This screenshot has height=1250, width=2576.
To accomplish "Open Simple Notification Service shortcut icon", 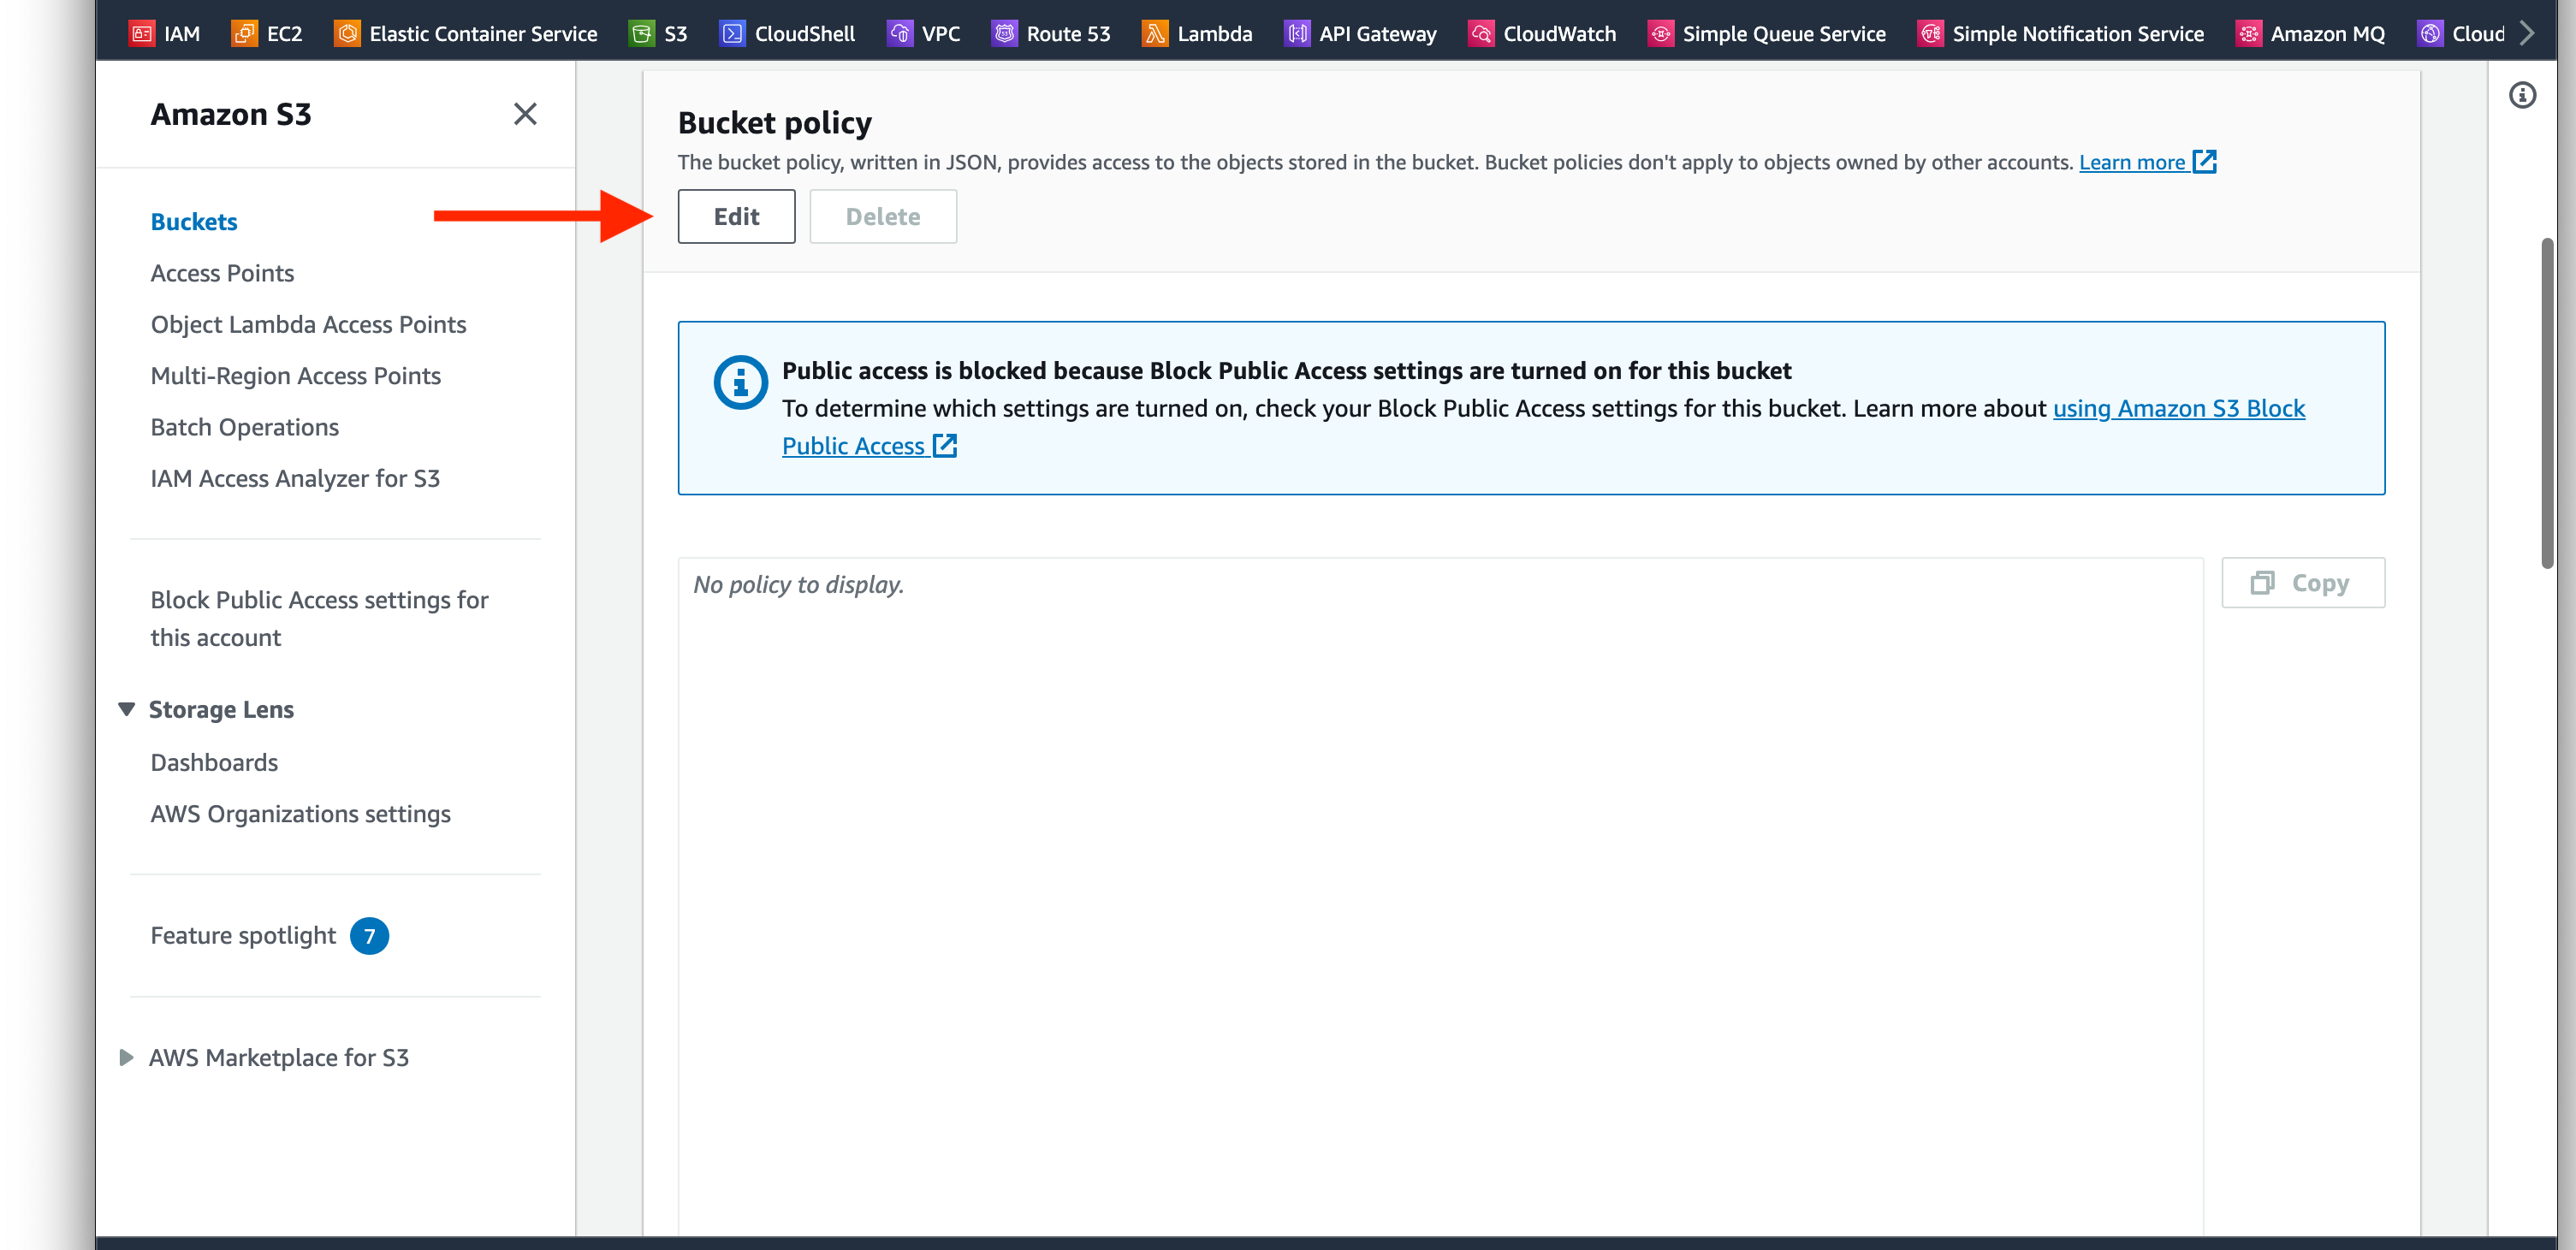I will (1930, 33).
